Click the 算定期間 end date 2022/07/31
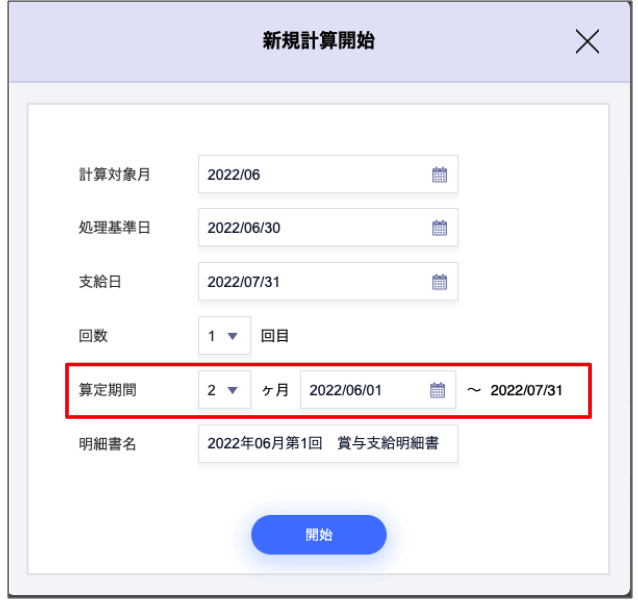 point(526,390)
